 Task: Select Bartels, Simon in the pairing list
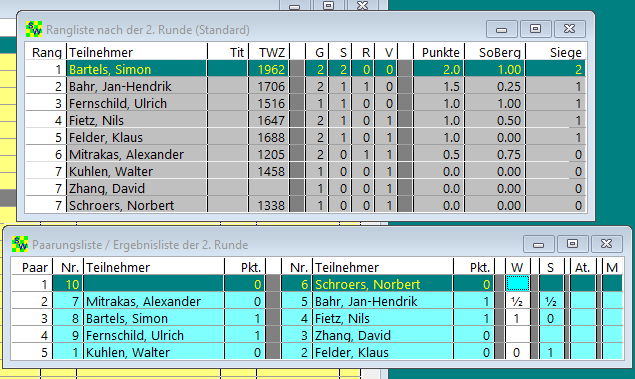[x=127, y=319]
